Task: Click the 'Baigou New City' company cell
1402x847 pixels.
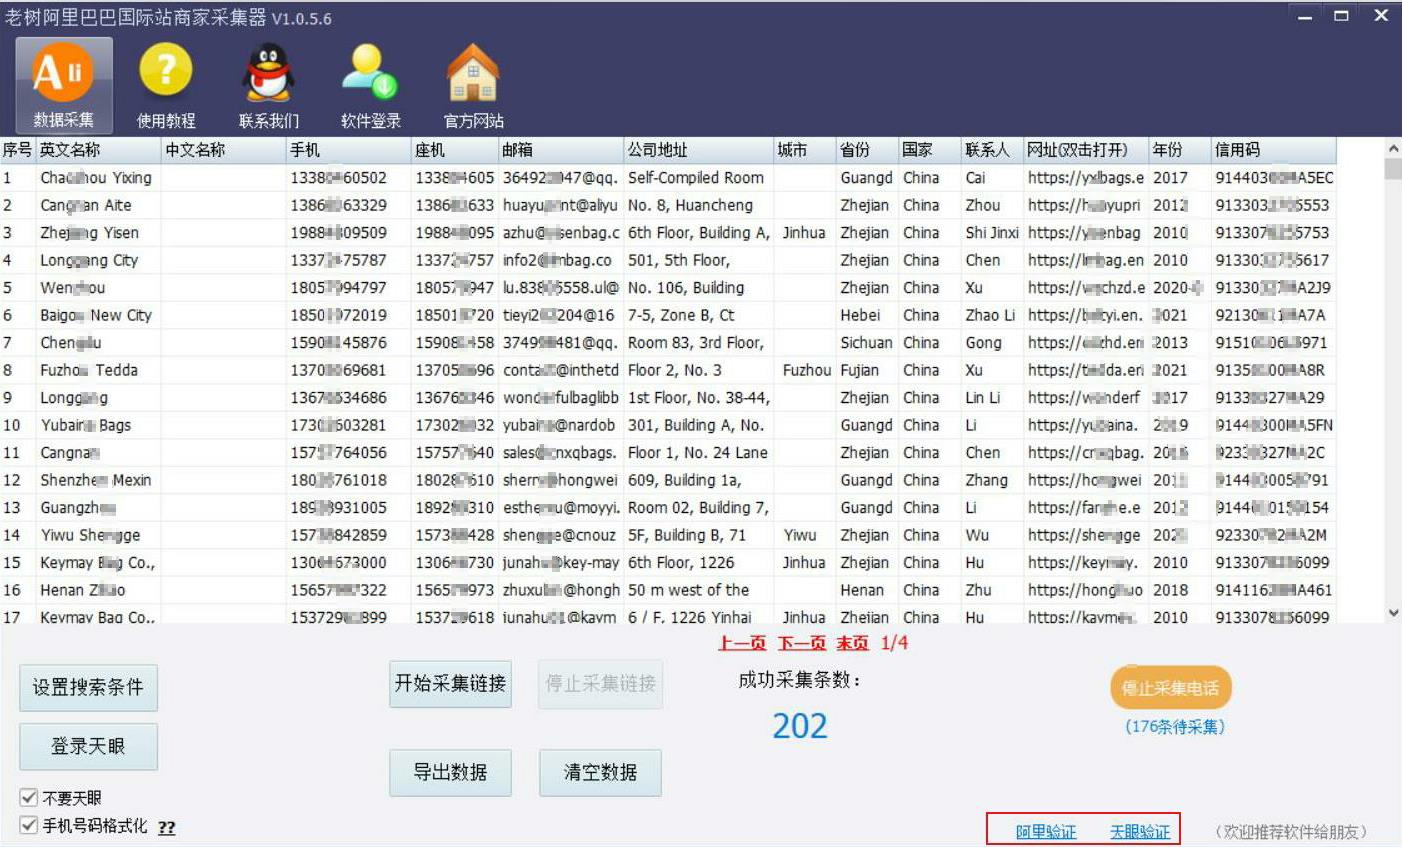Action: 99,315
